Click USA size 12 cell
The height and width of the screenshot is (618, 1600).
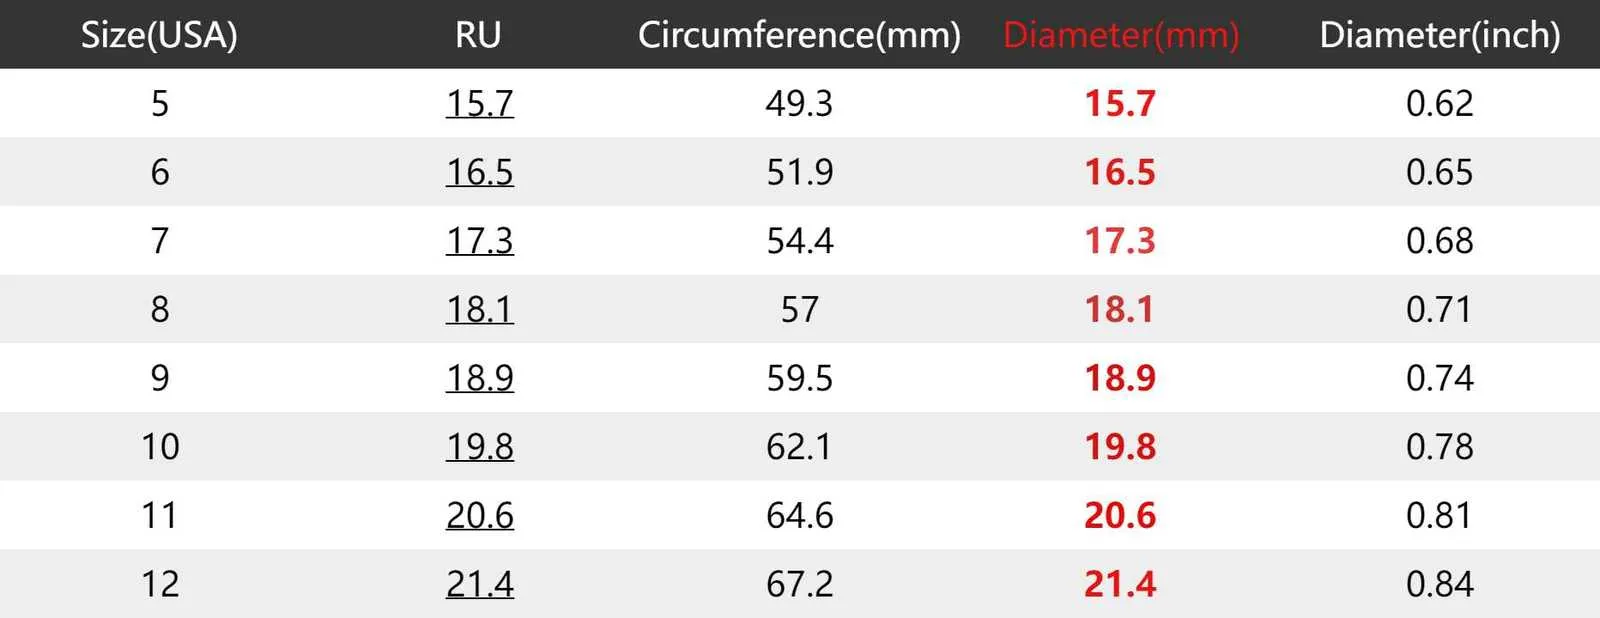(160, 584)
